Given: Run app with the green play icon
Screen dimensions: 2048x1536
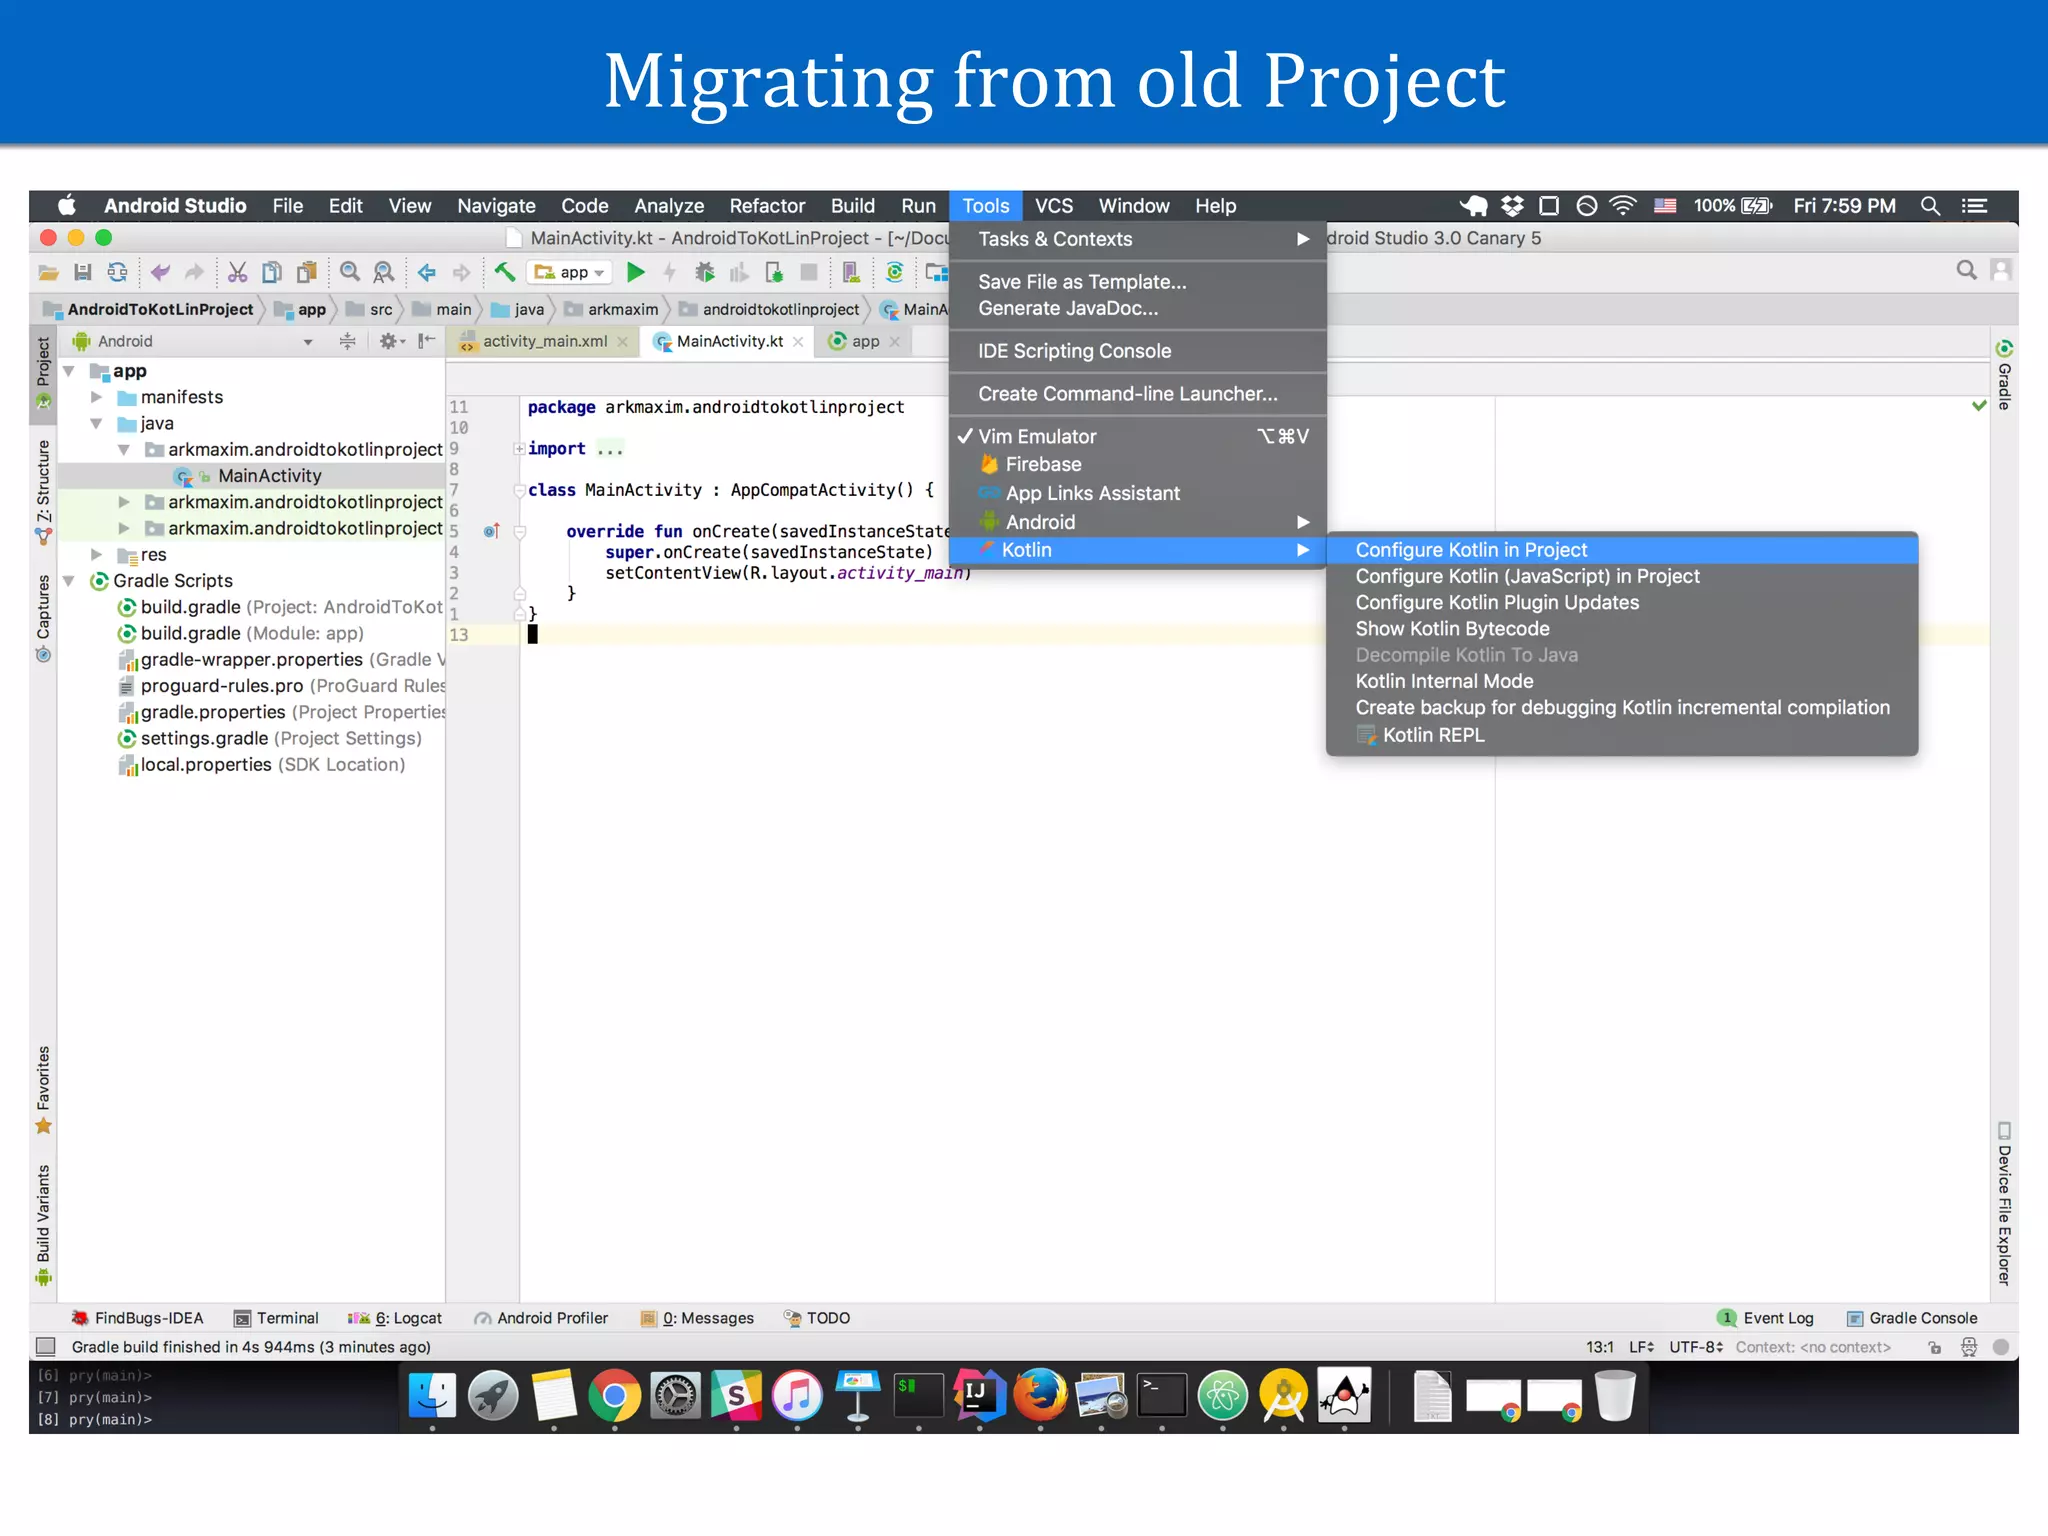Looking at the screenshot, I should (635, 272).
